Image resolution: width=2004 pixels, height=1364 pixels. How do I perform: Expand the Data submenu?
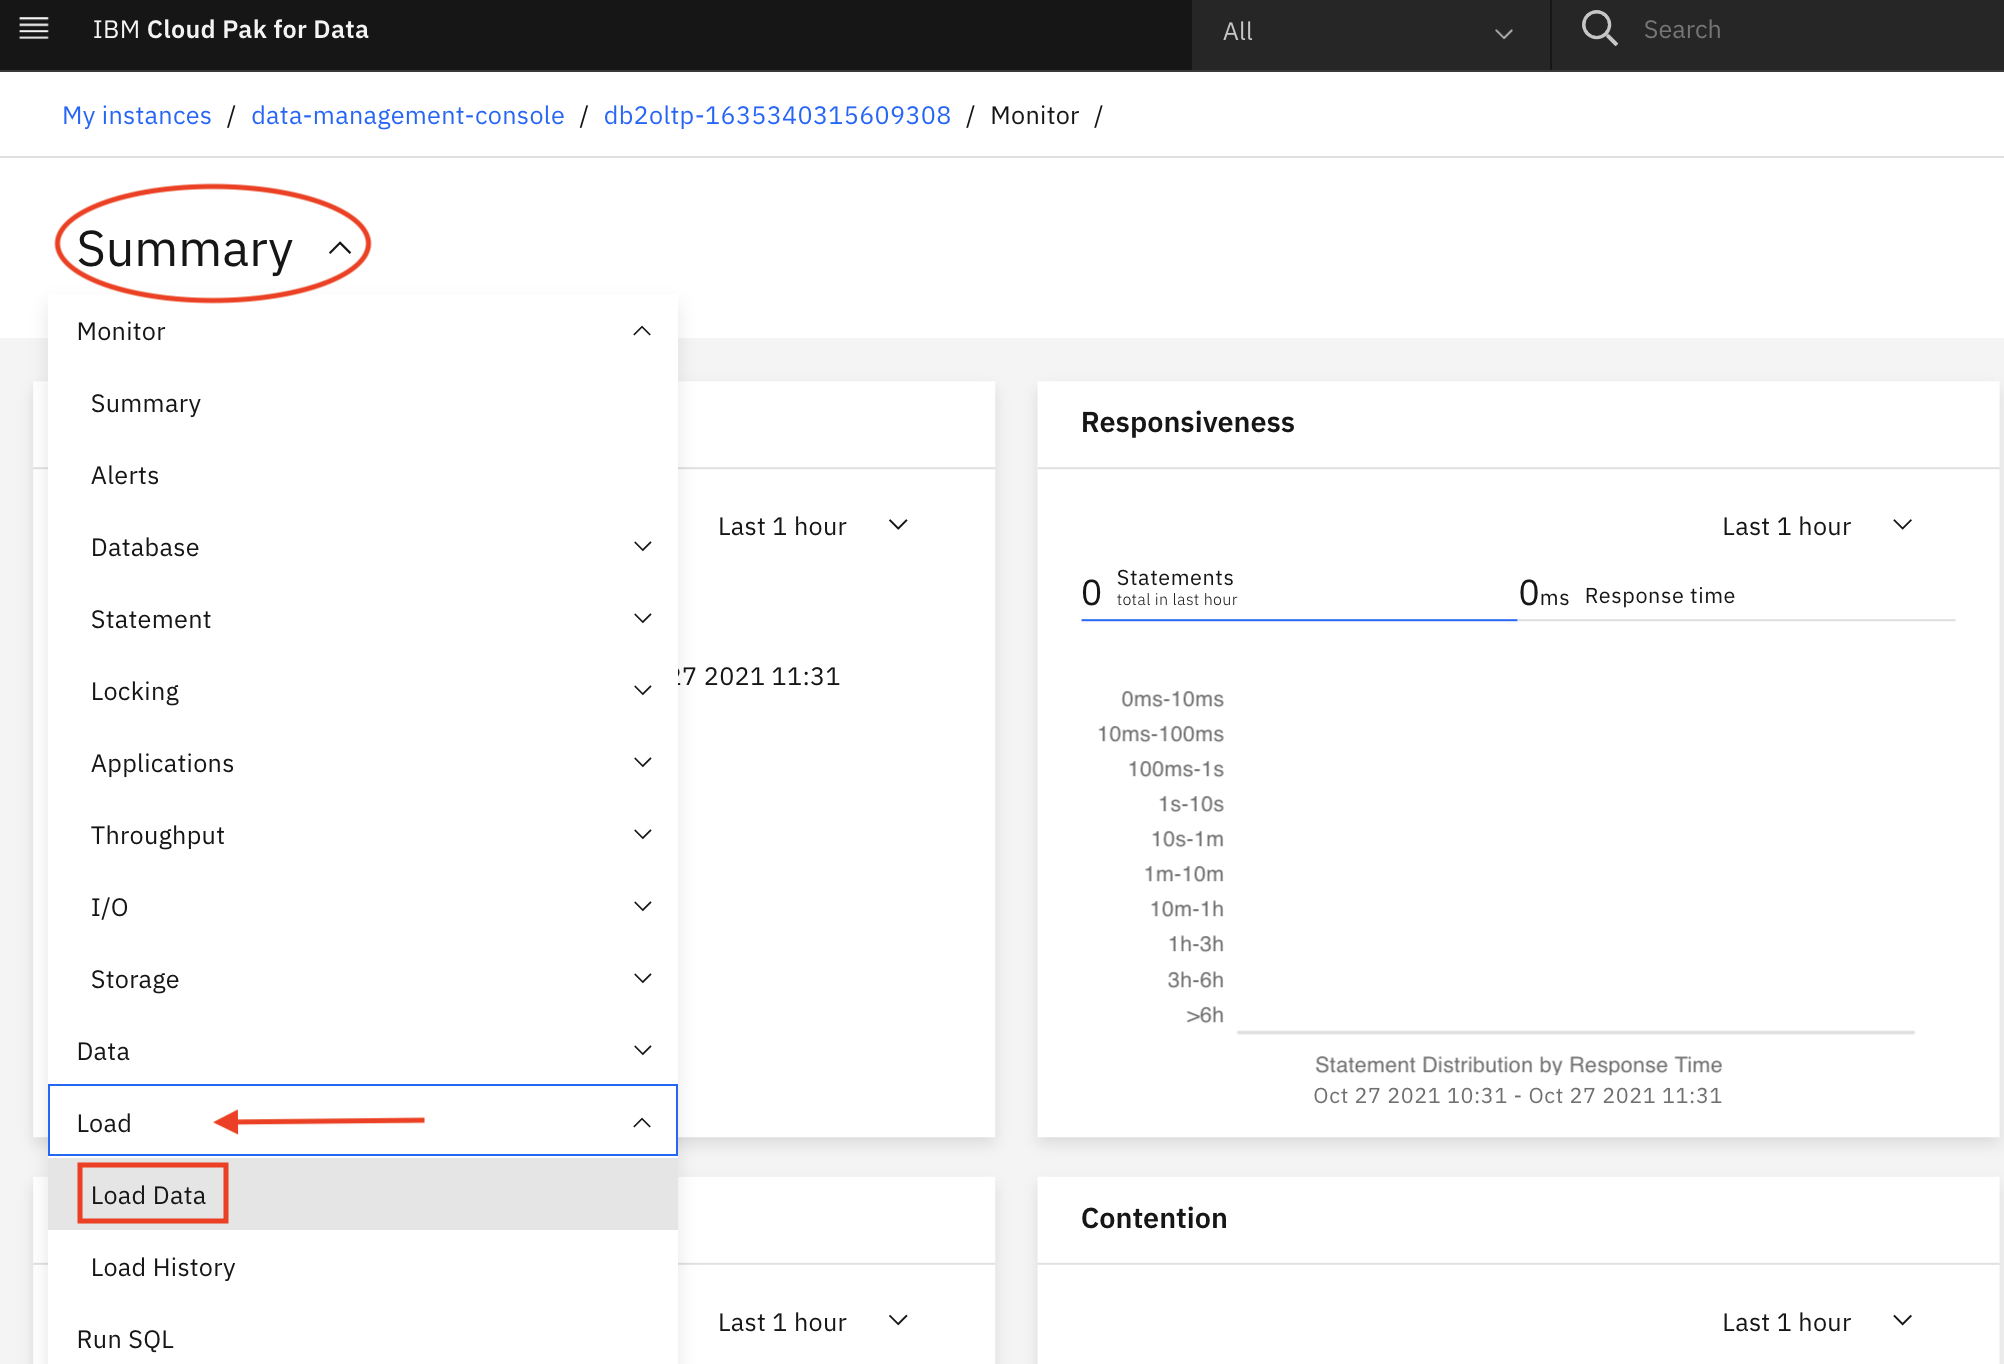(642, 1050)
